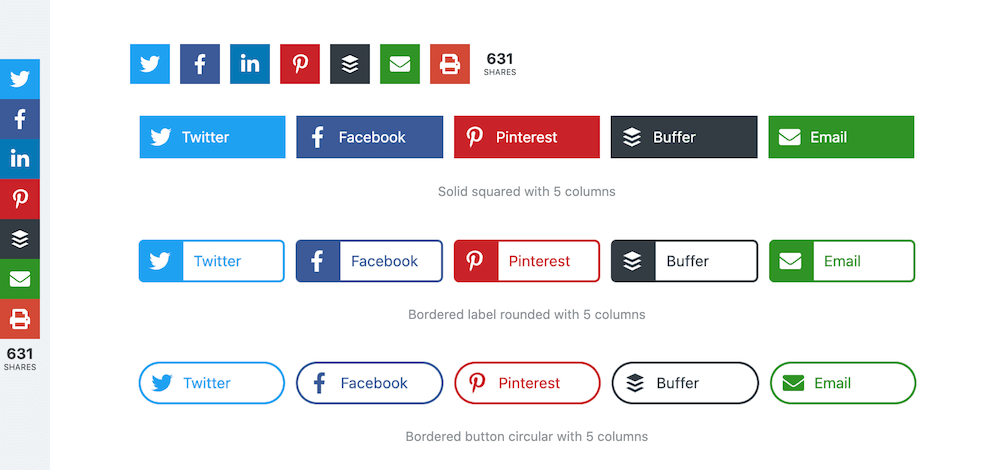
Task: Click the circular outlined Buffer button
Action: click(685, 383)
